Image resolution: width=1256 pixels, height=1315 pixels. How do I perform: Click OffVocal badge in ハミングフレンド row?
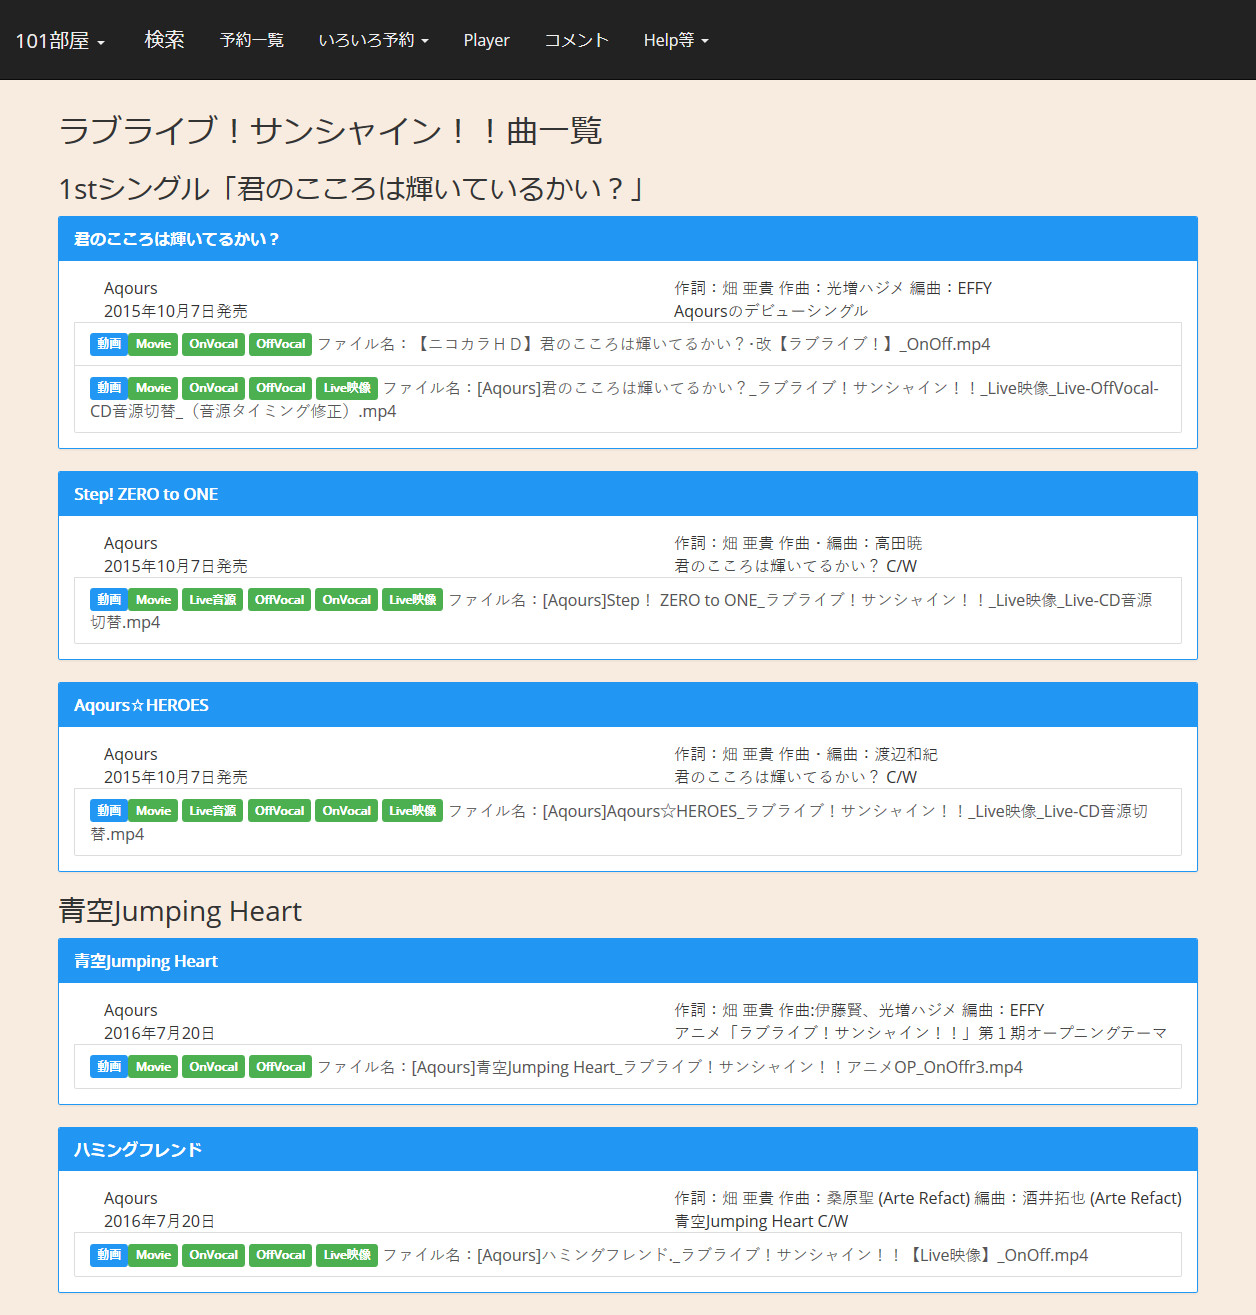click(280, 1255)
